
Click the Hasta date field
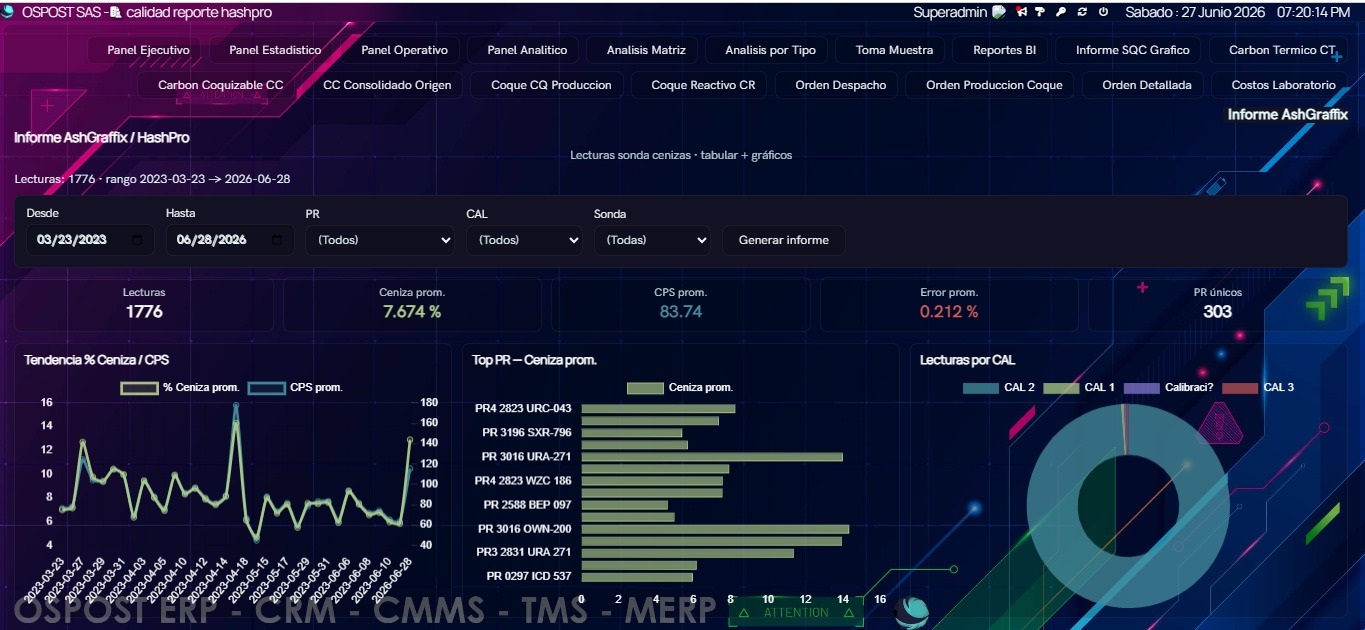[230, 240]
